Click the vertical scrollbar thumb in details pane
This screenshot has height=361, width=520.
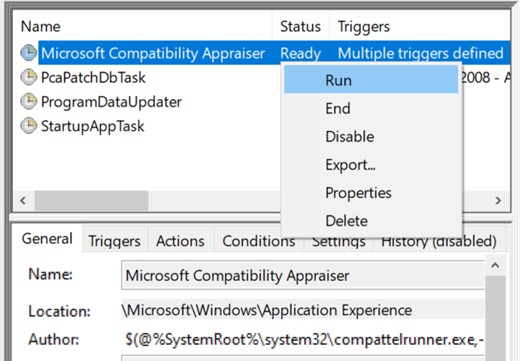[495, 318]
